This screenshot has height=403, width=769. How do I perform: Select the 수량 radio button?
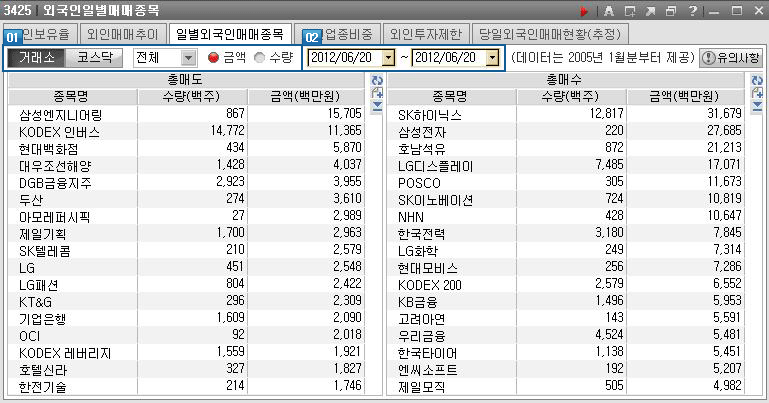click(x=259, y=58)
